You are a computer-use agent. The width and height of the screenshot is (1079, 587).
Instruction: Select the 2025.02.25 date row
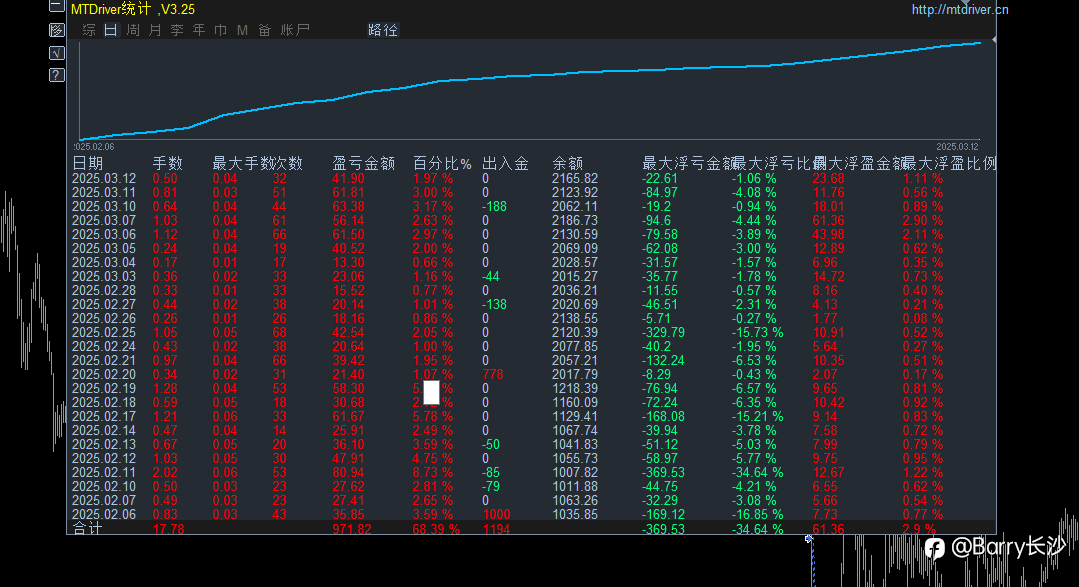[104, 332]
